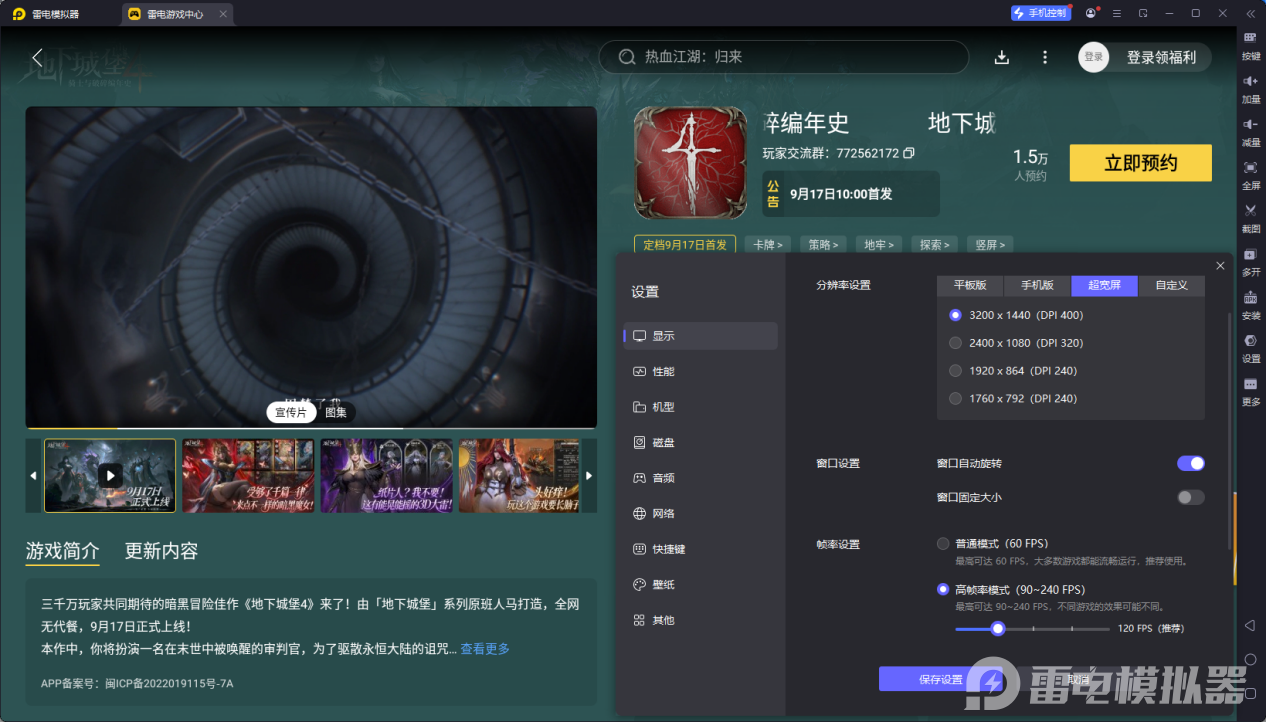The image size is (1266, 722).
Task: Copy the player group number 772562172
Action: [909, 154]
